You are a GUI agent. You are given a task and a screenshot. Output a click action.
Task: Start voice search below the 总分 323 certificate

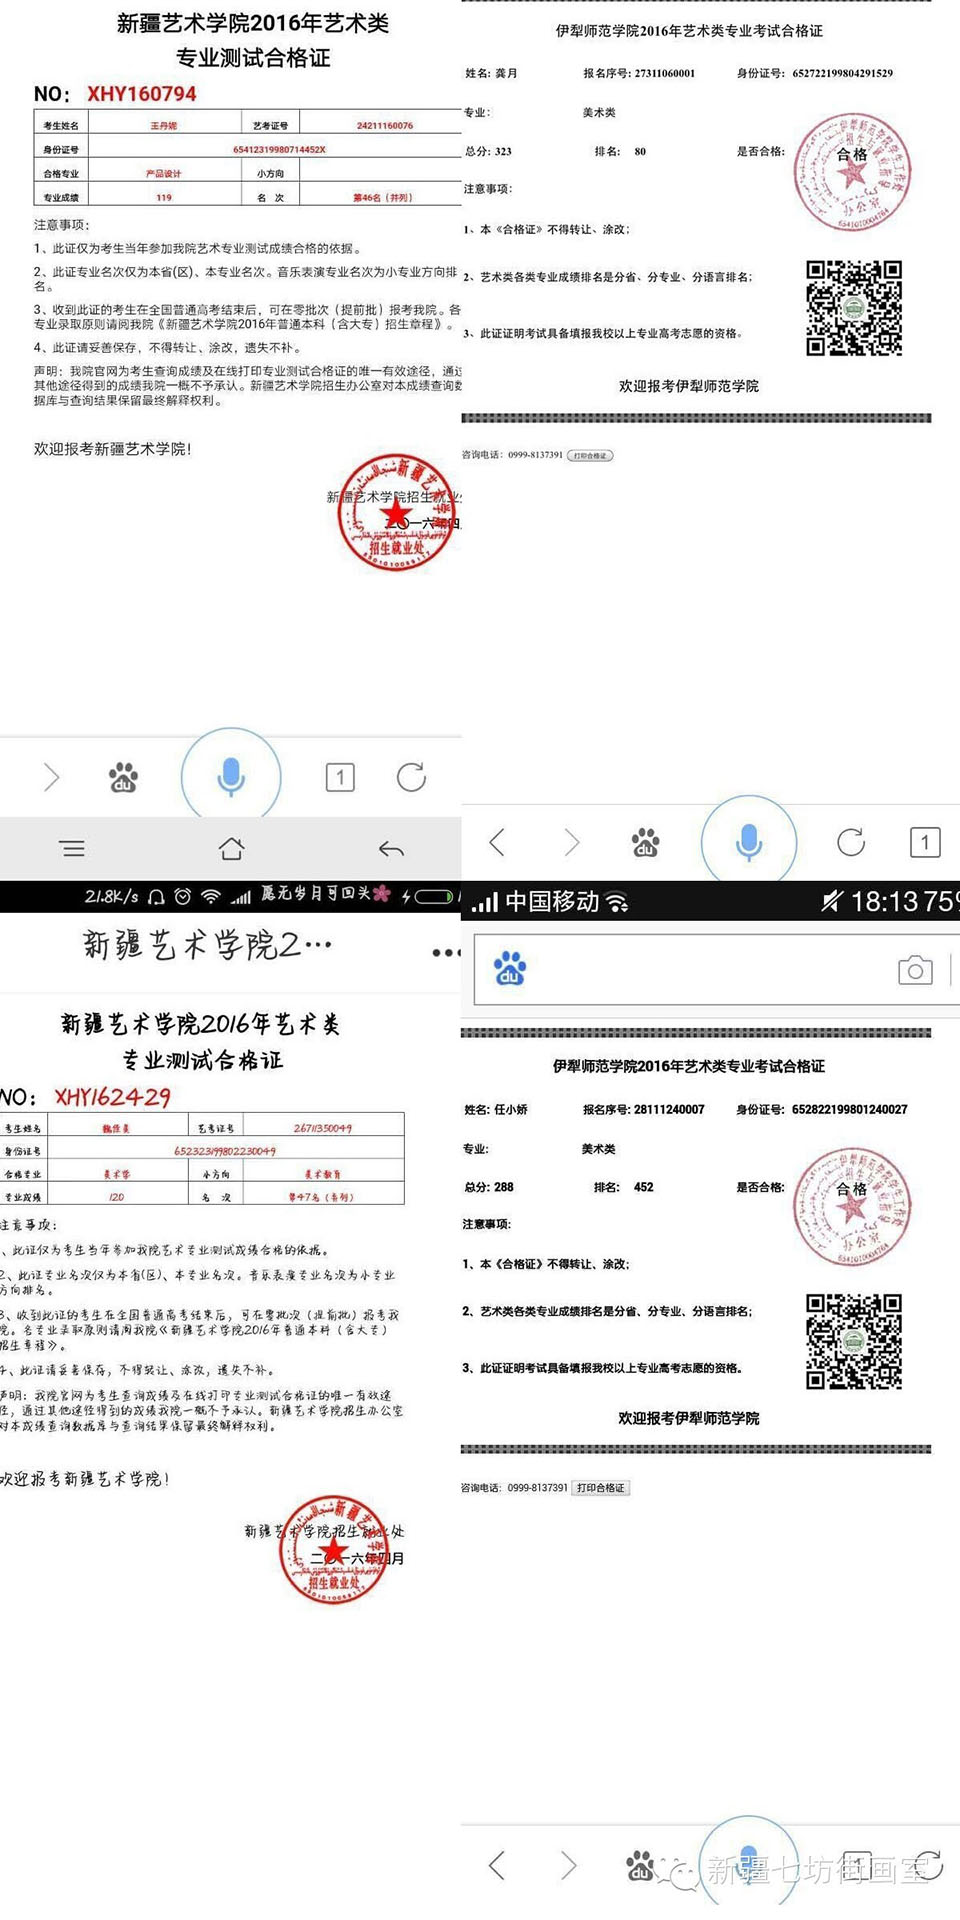tap(749, 843)
